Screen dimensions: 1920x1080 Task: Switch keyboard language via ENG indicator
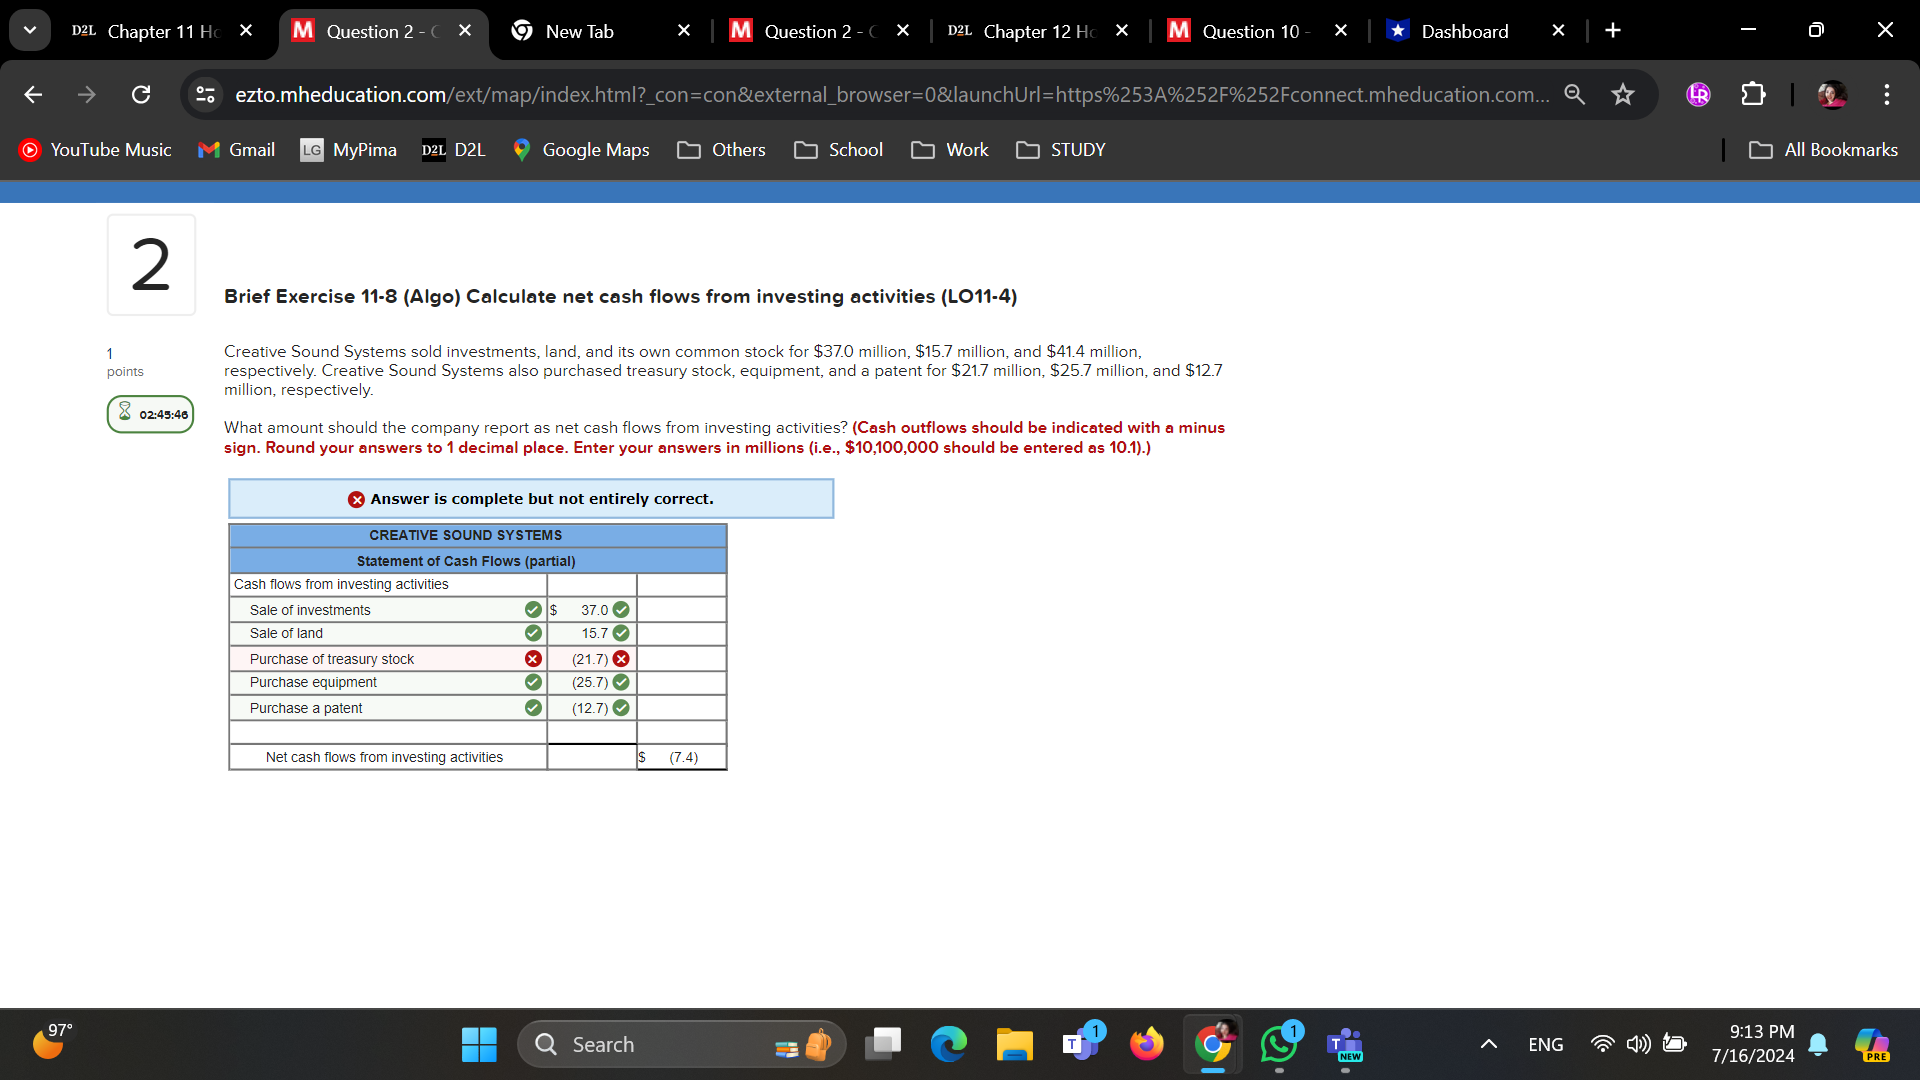tap(1545, 1044)
